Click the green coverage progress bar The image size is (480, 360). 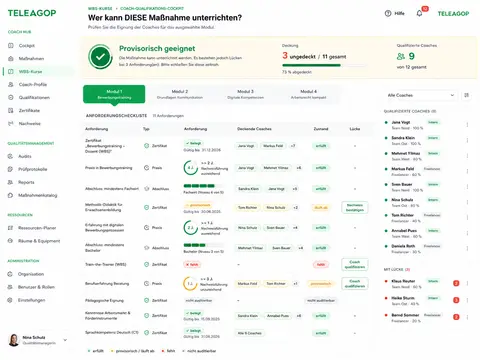(323, 65)
